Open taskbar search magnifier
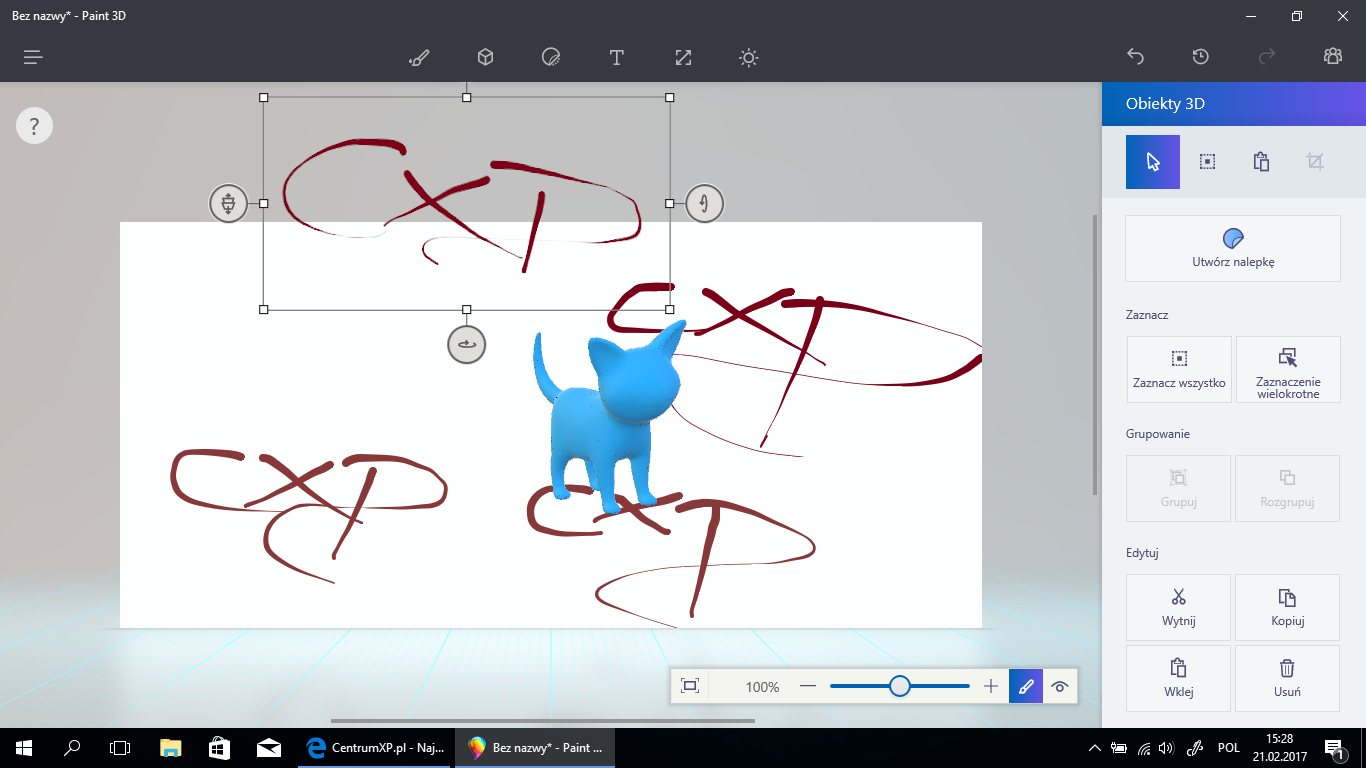The width and height of the screenshot is (1366, 768). (72, 747)
